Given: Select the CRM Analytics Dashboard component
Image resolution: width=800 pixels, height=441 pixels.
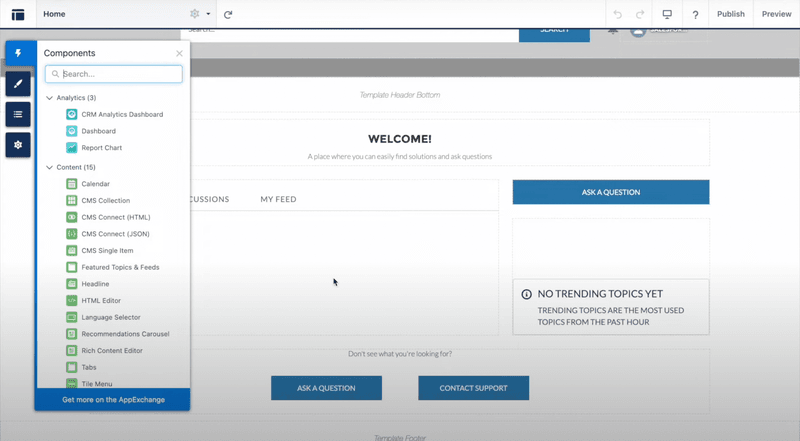Looking at the screenshot, I should [x=121, y=114].
